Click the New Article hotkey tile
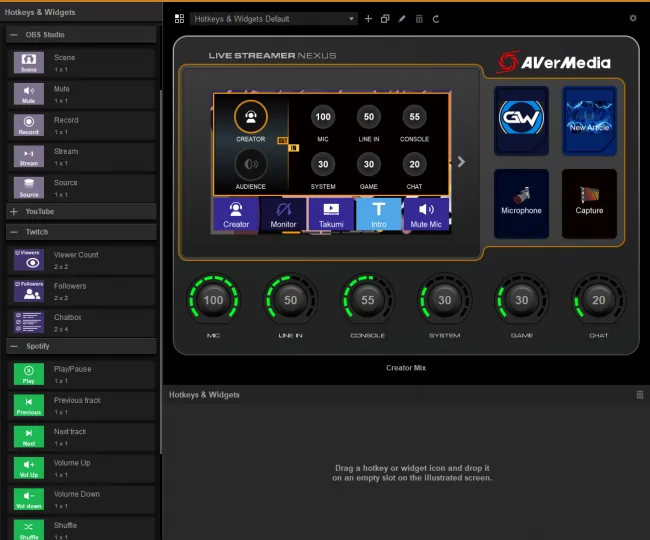Image resolution: width=650 pixels, height=540 pixels. coord(589,121)
